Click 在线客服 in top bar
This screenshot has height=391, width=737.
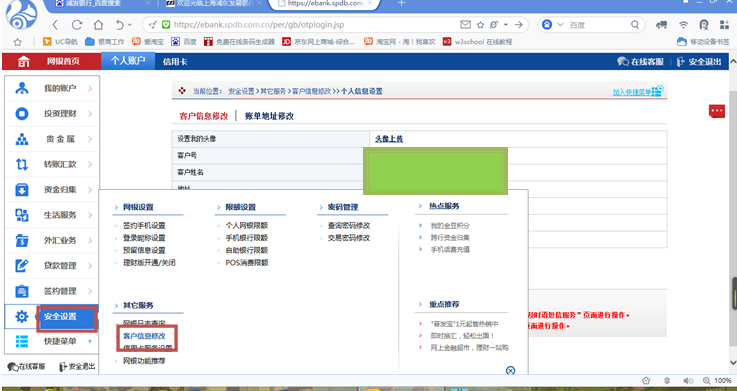[x=641, y=62]
